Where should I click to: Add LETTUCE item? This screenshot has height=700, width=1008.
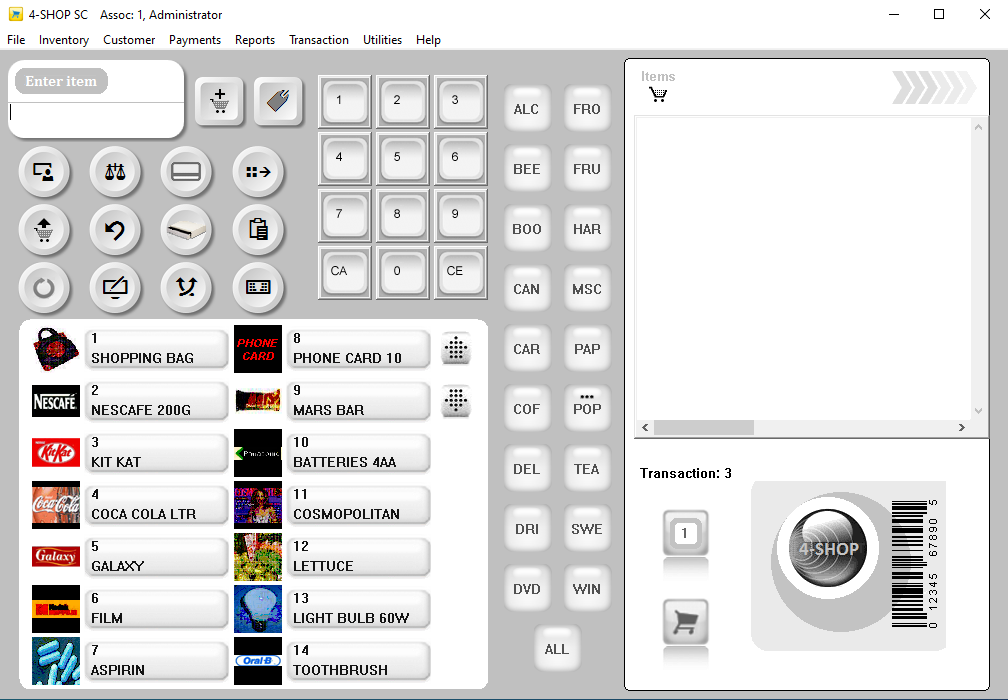point(358,557)
